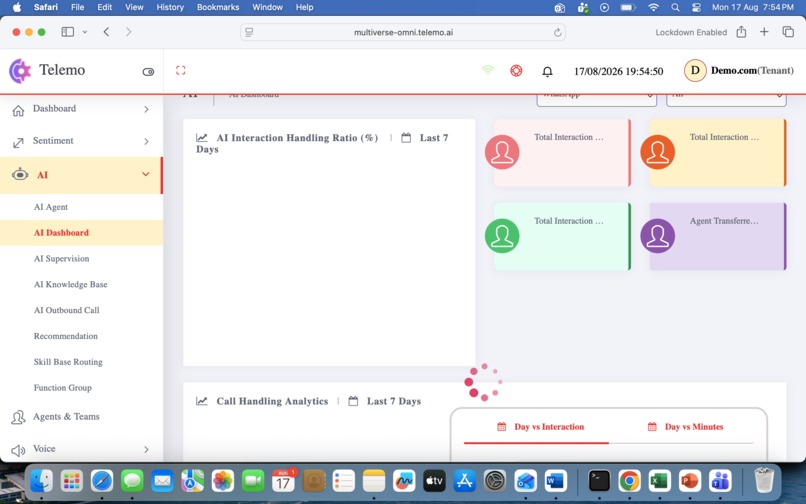This screenshot has height=504, width=806.
Task: Click the AI robot icon in sidebar
Action: pos(20,174)
